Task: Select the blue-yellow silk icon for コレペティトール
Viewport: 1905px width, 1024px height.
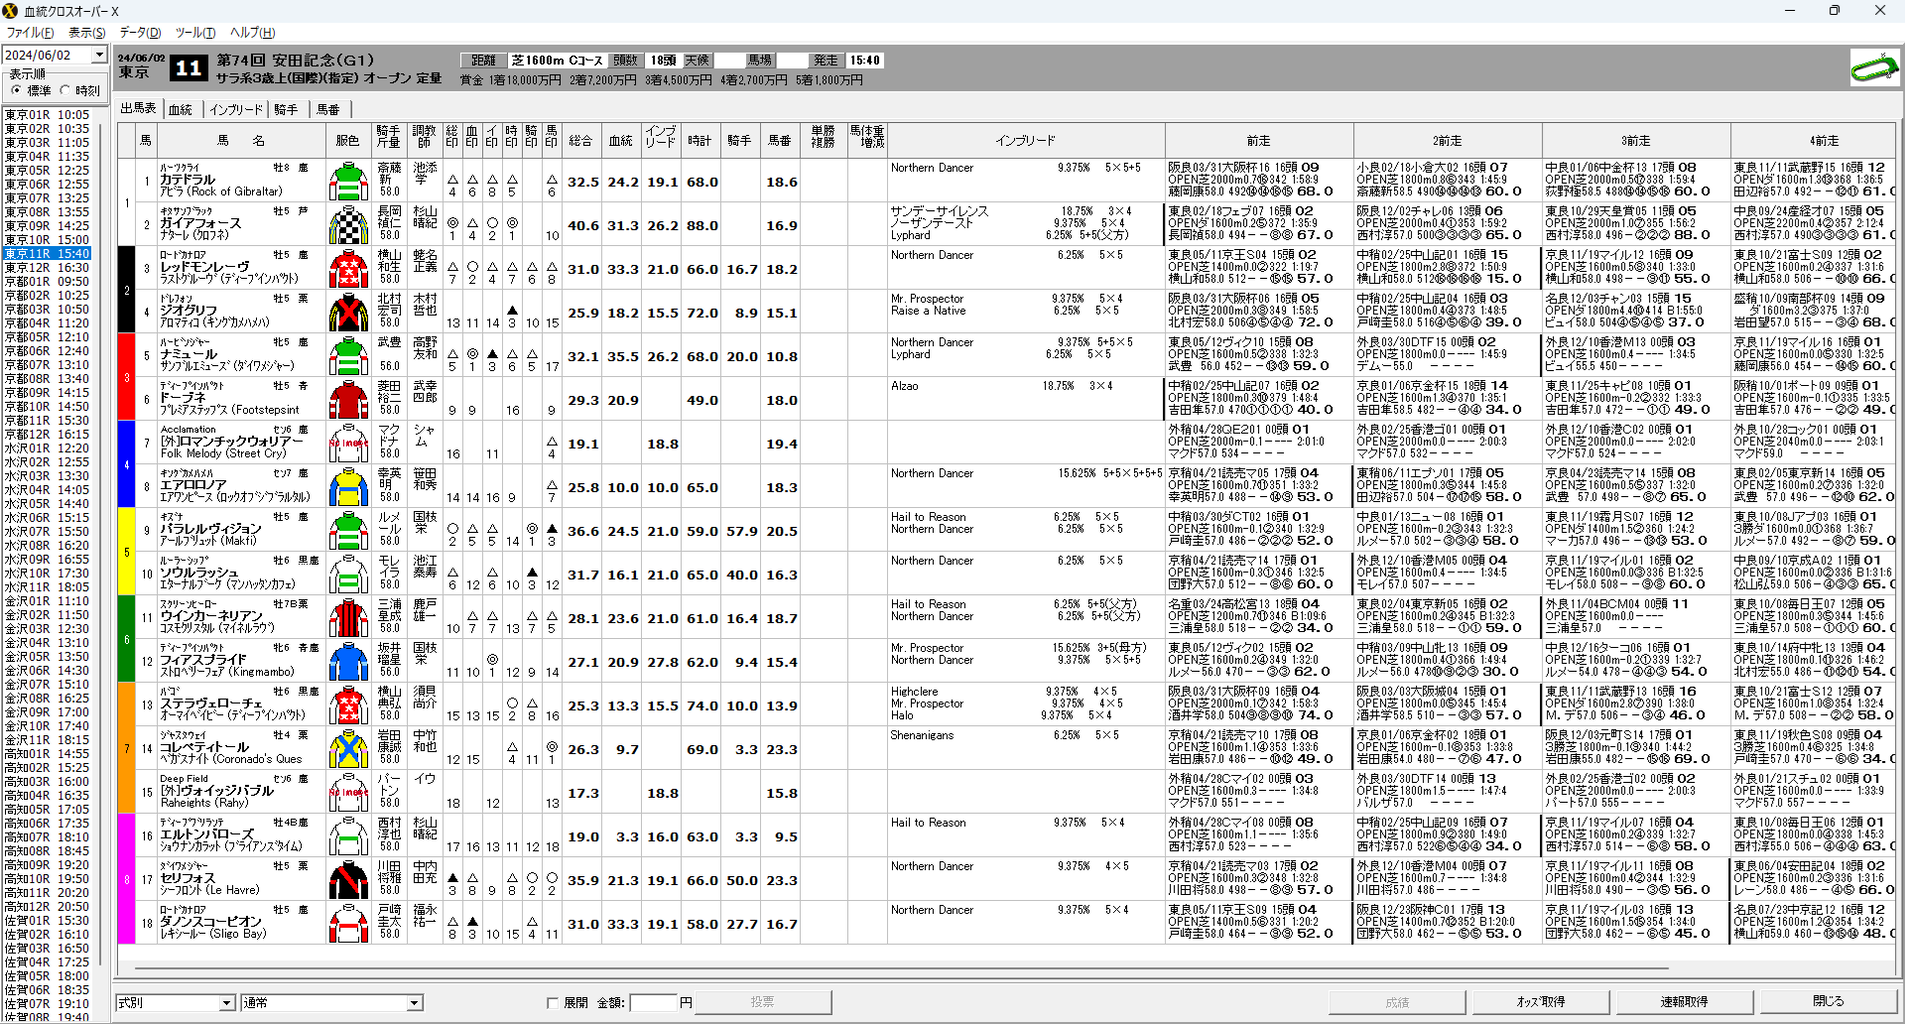Action: (x=348, y=749)
